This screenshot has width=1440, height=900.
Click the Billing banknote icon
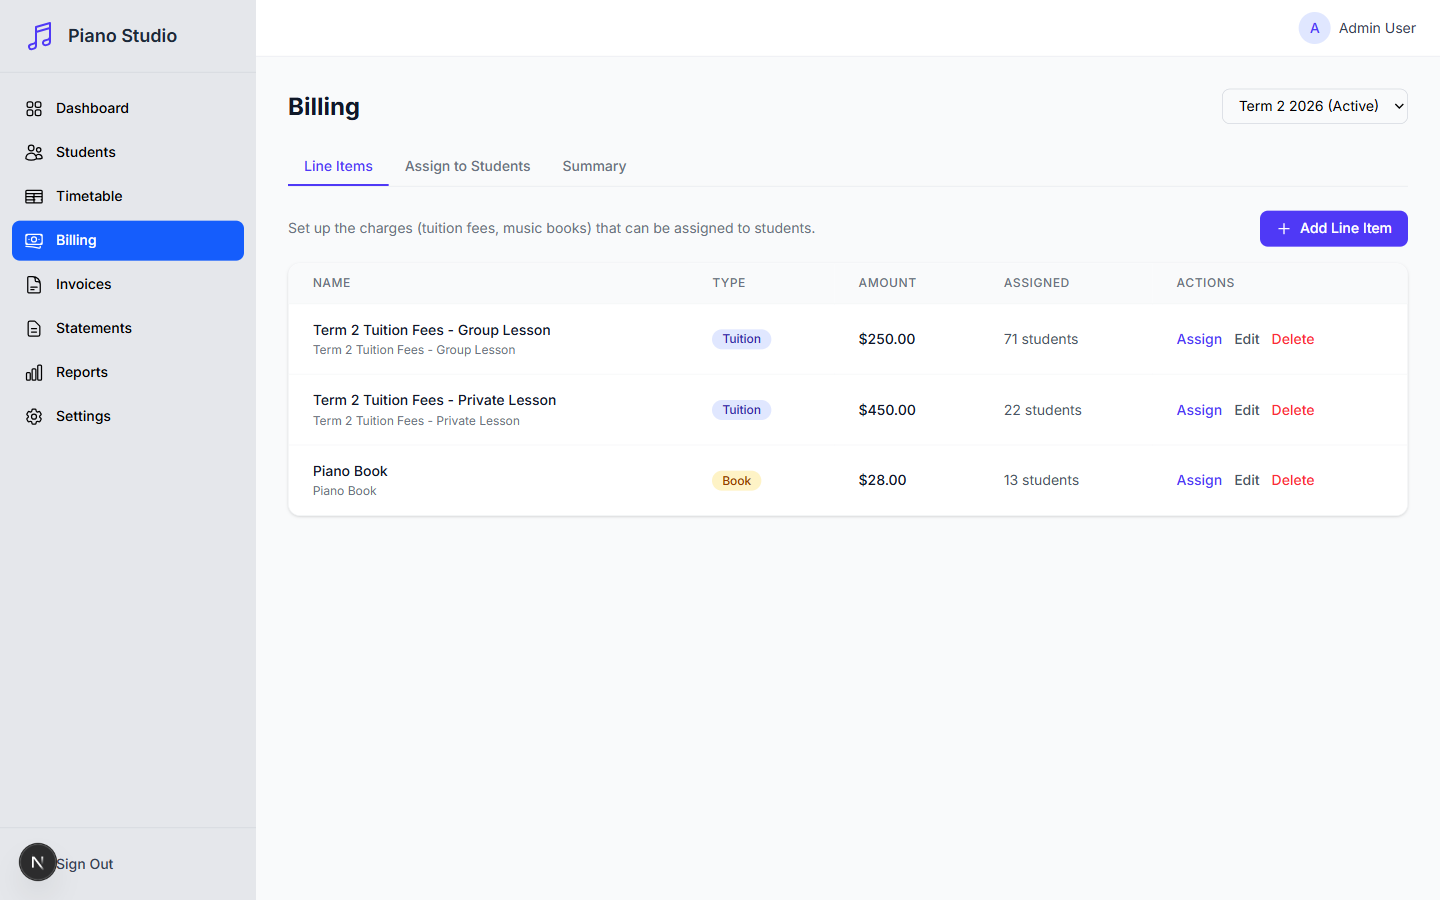tap(34, 240)
